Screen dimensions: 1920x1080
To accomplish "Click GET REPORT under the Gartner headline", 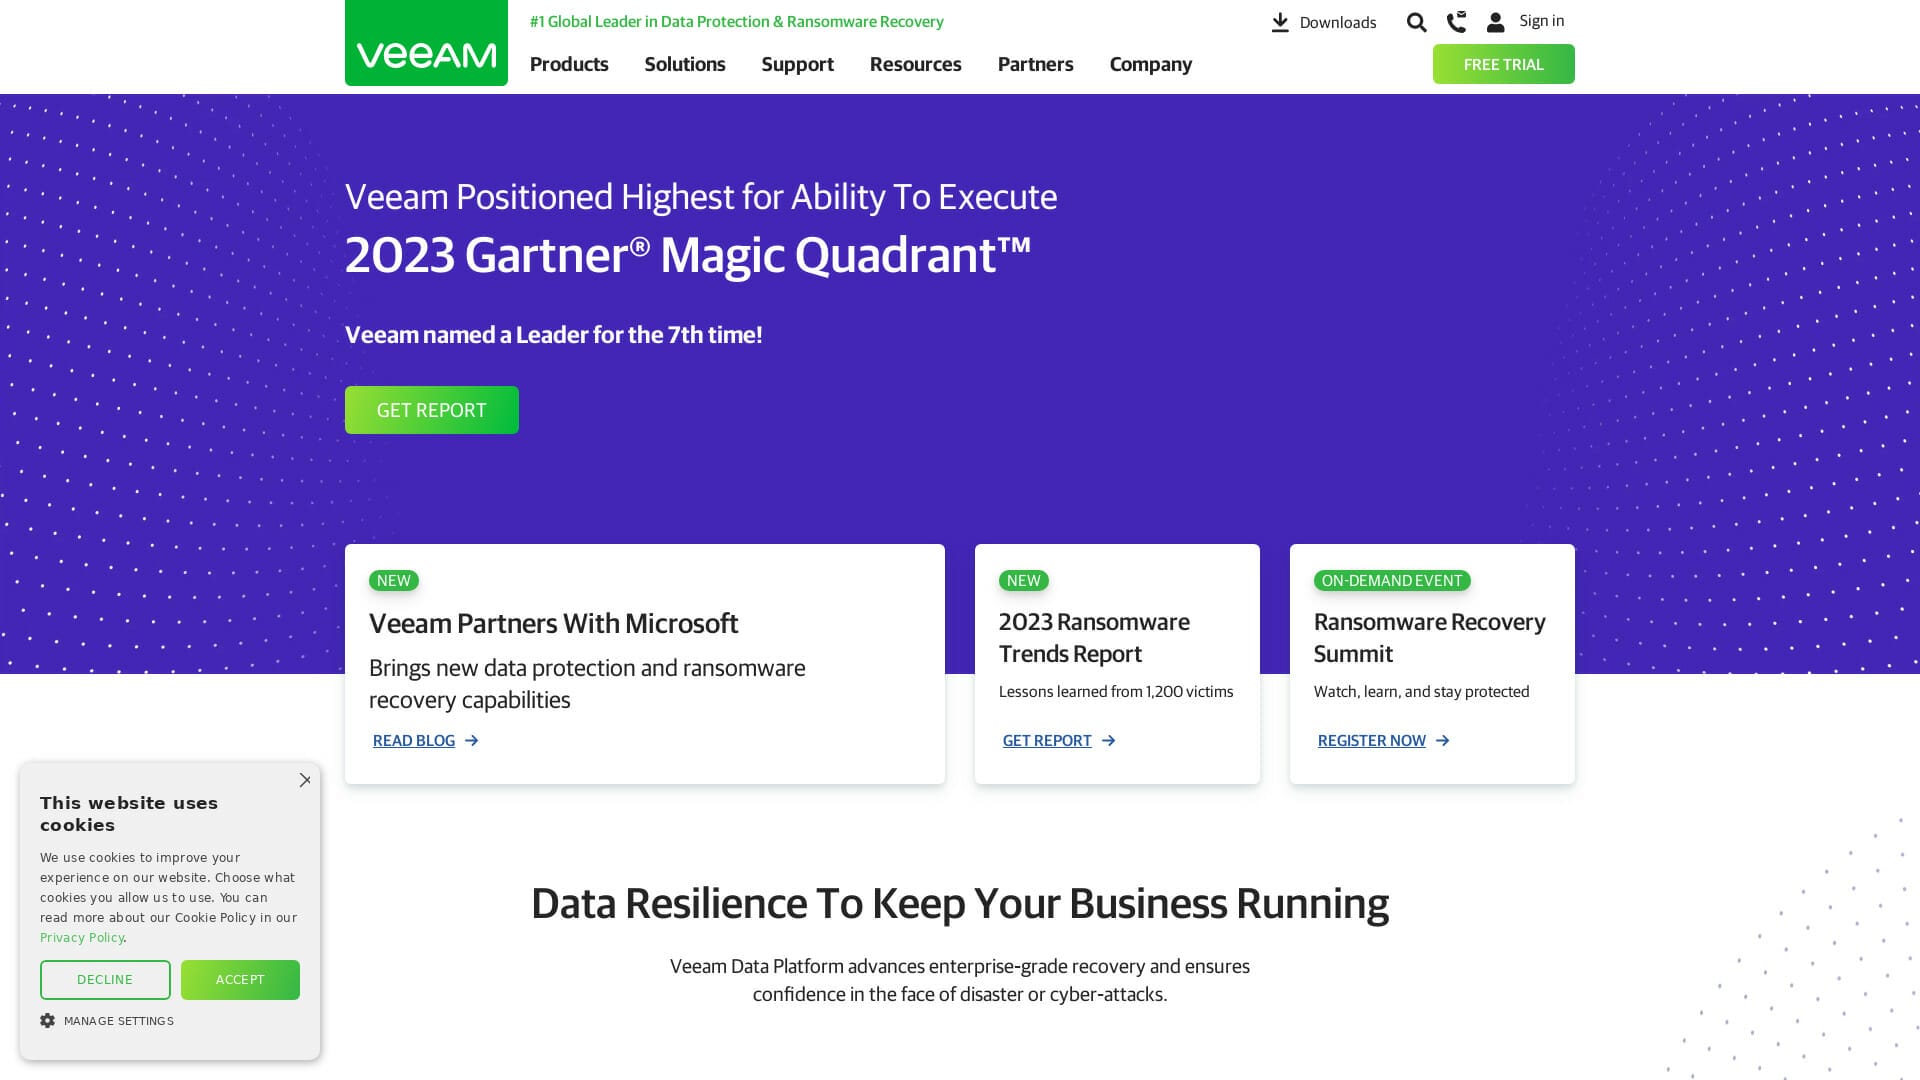I will click(431, 409).
